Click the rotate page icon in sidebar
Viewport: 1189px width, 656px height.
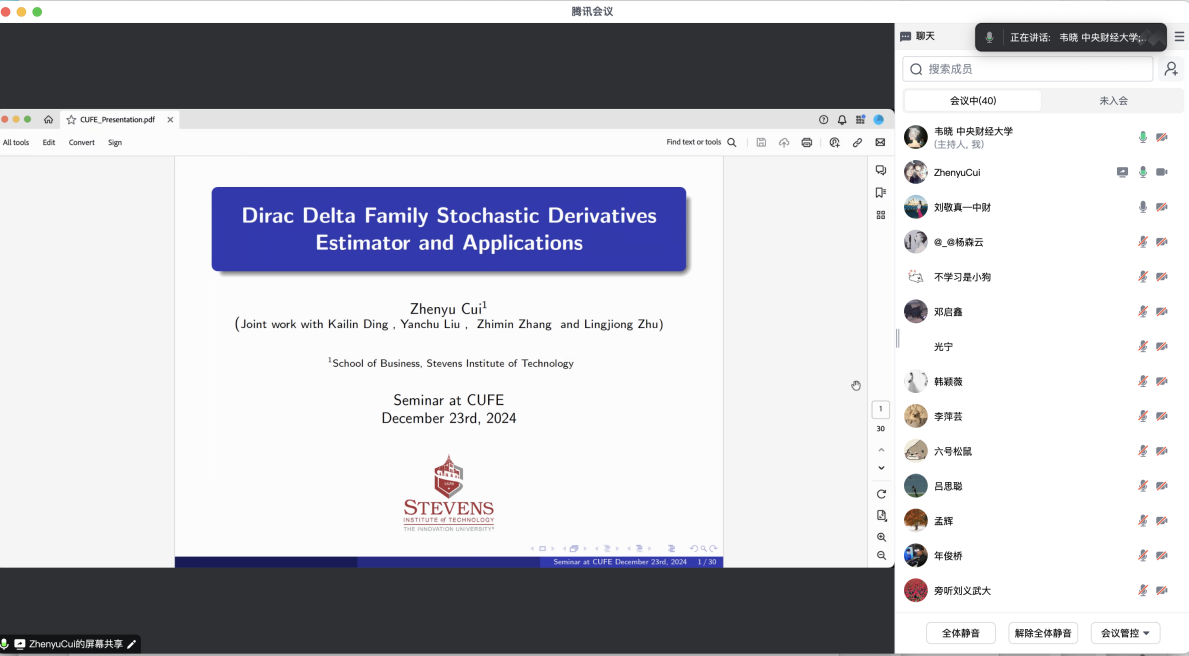point(881,494)
